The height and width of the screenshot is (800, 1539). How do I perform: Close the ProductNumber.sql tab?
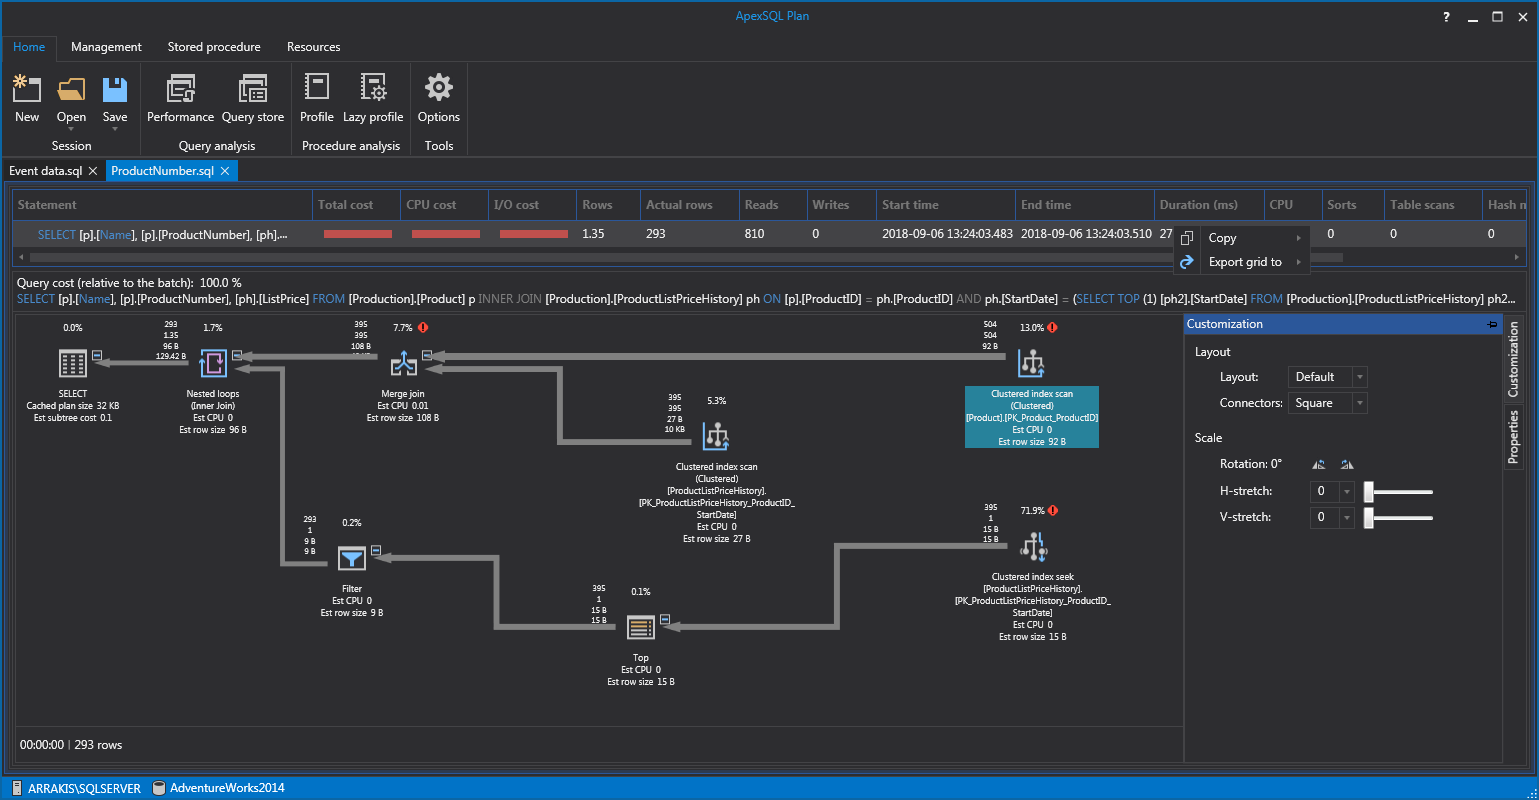click(x=225, y=171)
